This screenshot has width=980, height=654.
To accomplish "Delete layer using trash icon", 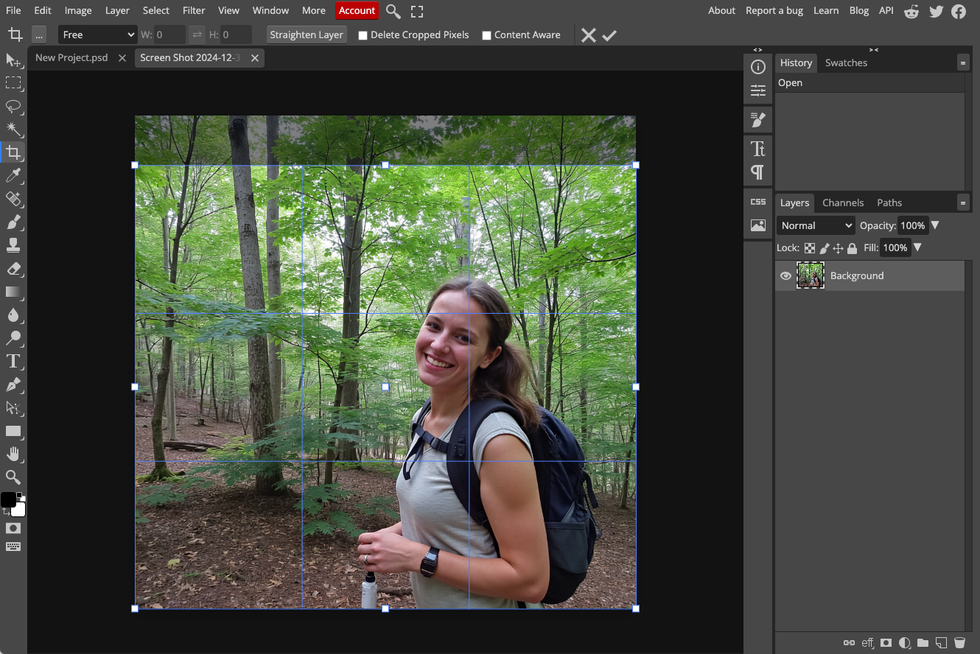I will [959, 643].
